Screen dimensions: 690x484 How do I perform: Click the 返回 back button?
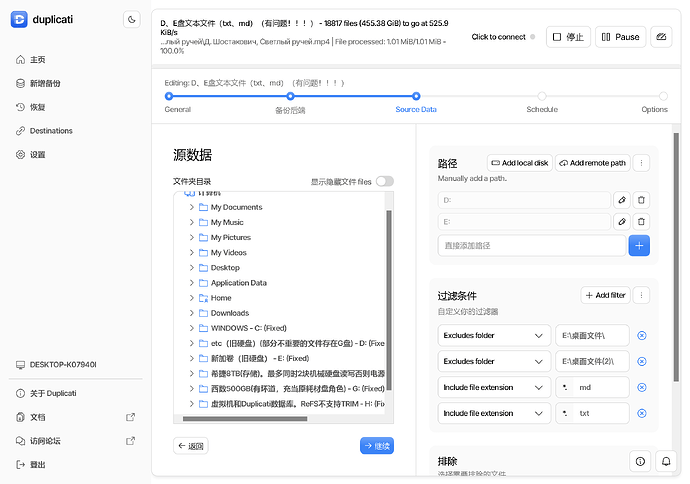coord(191,446)
